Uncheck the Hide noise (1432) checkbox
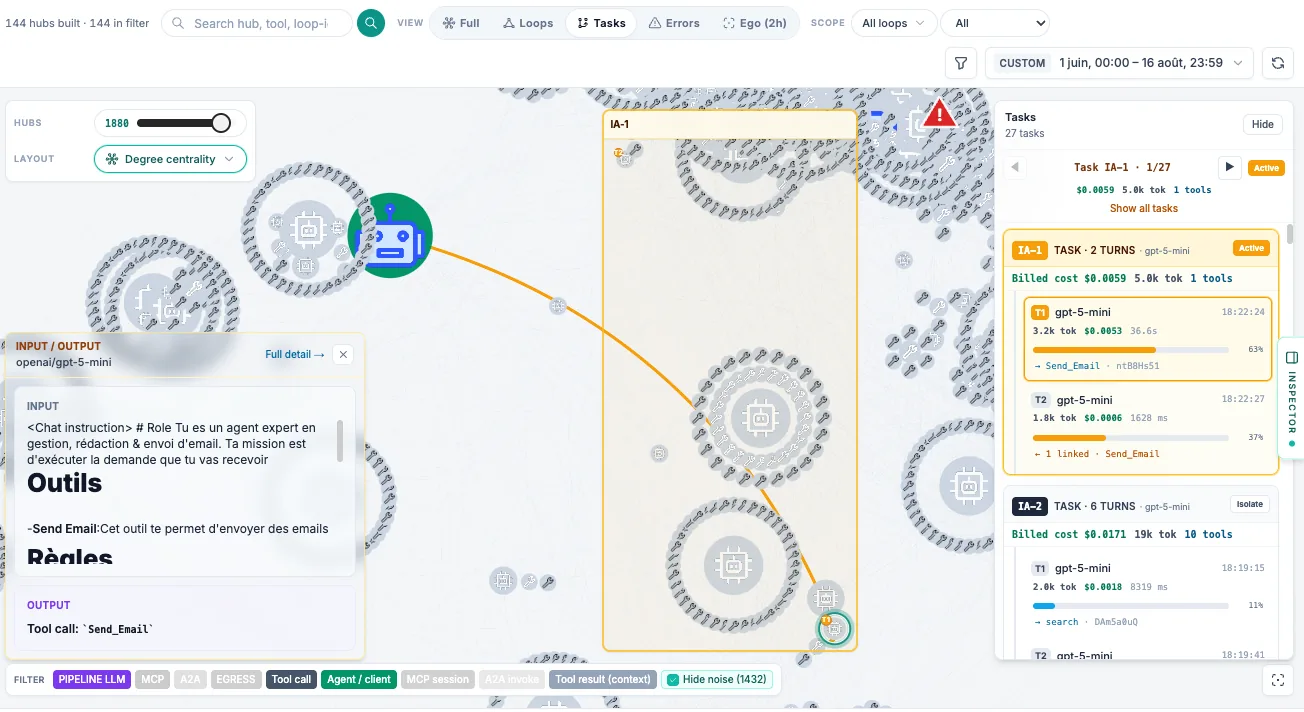The height and width of the screenshot is (712, 1304). tap(673, 680)
